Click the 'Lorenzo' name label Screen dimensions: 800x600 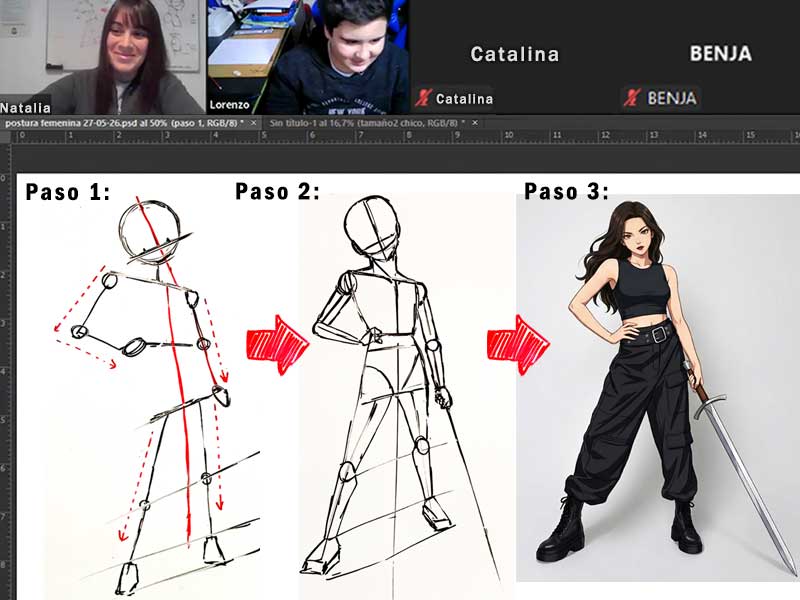pyautogui.click(x=230, y=105)
